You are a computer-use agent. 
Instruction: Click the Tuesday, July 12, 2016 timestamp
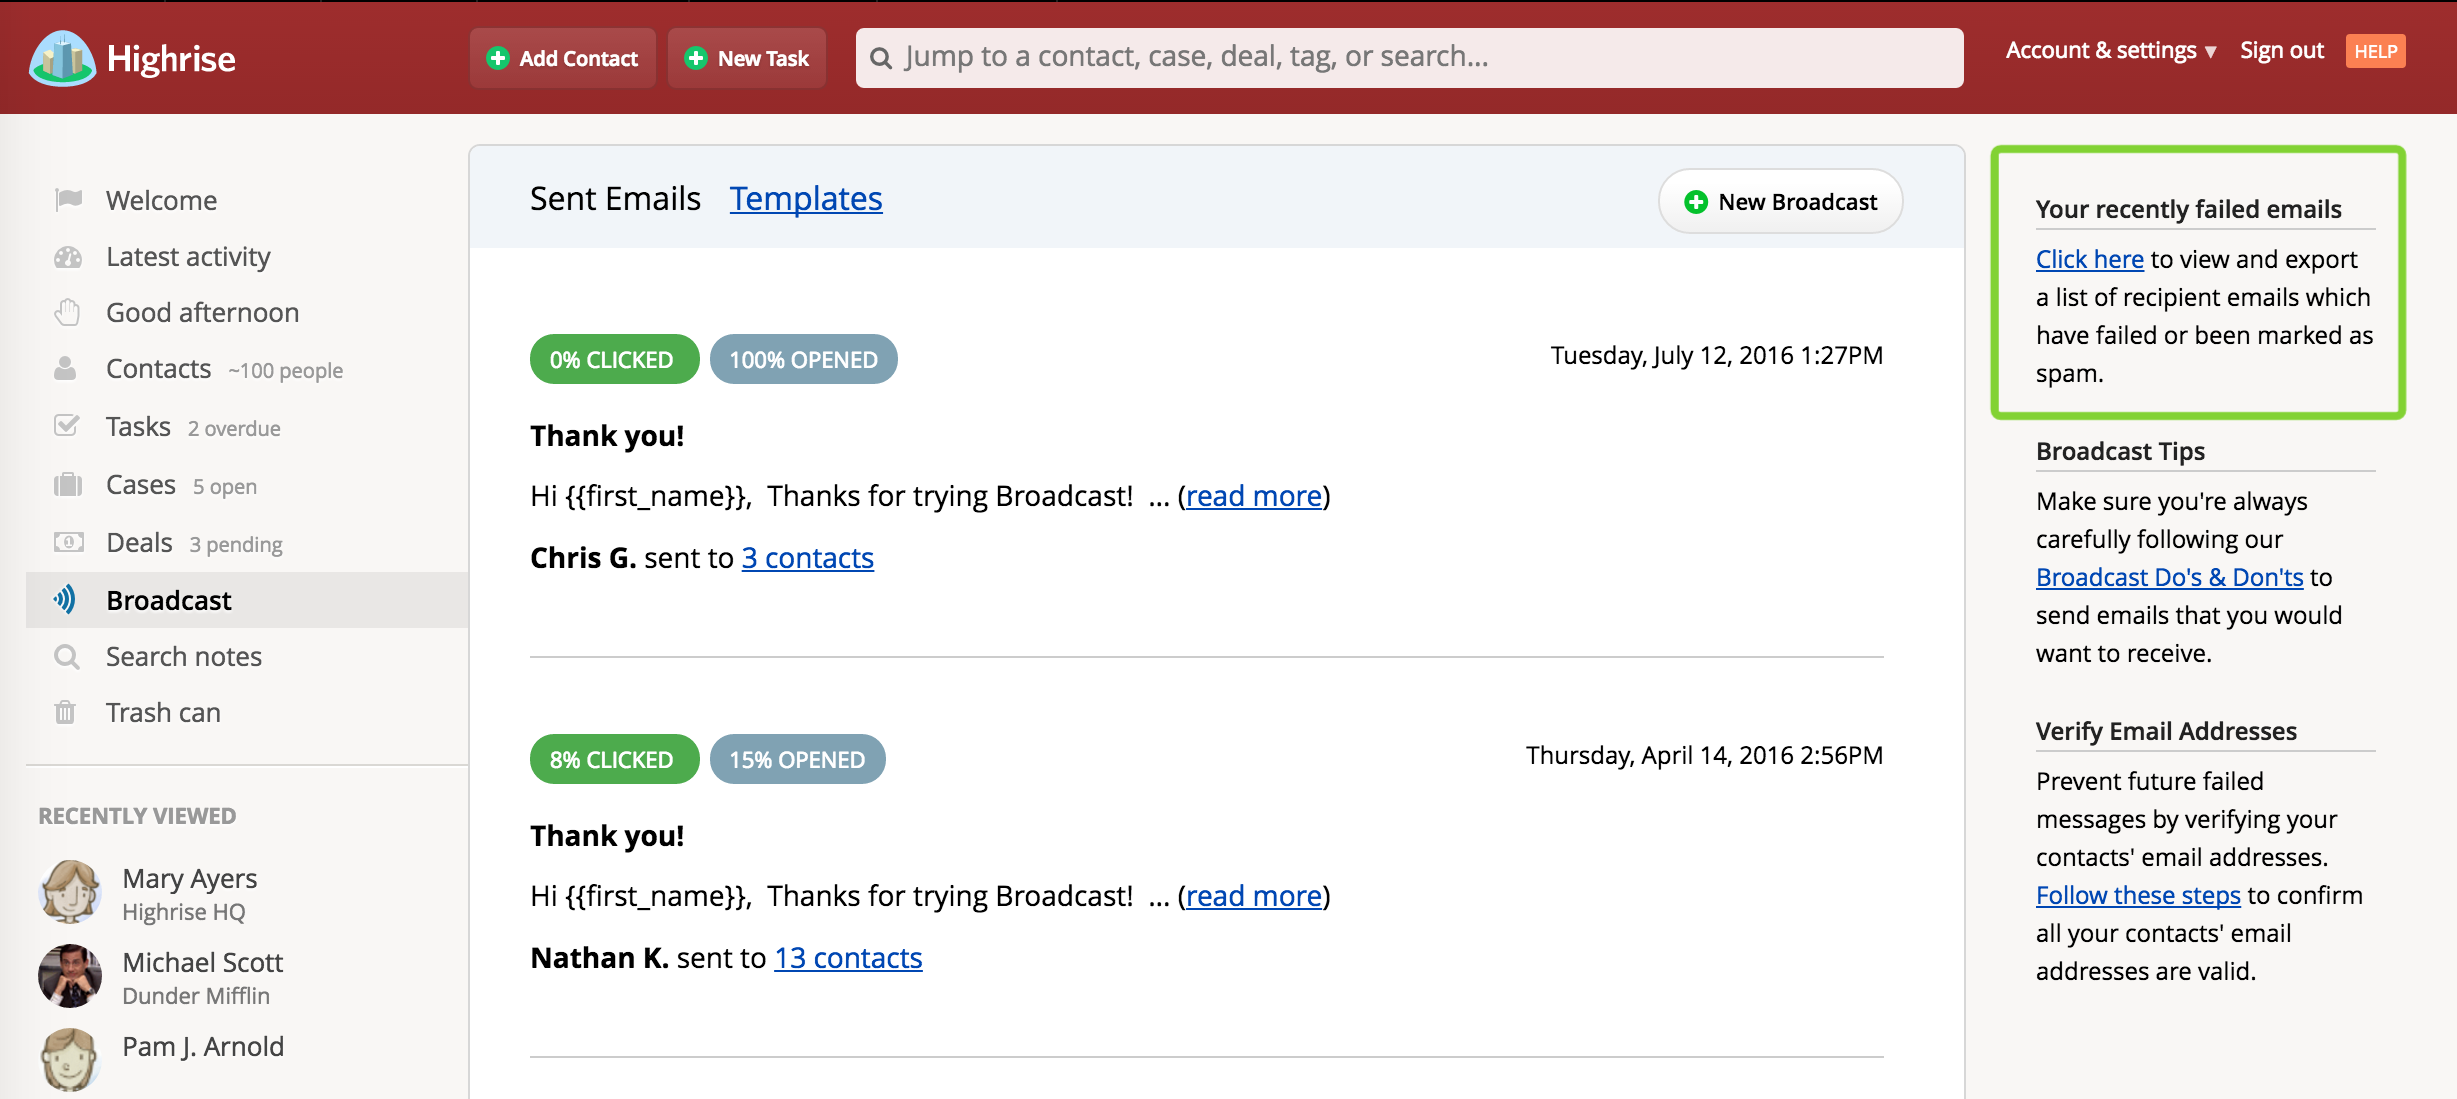point(1716,356)
